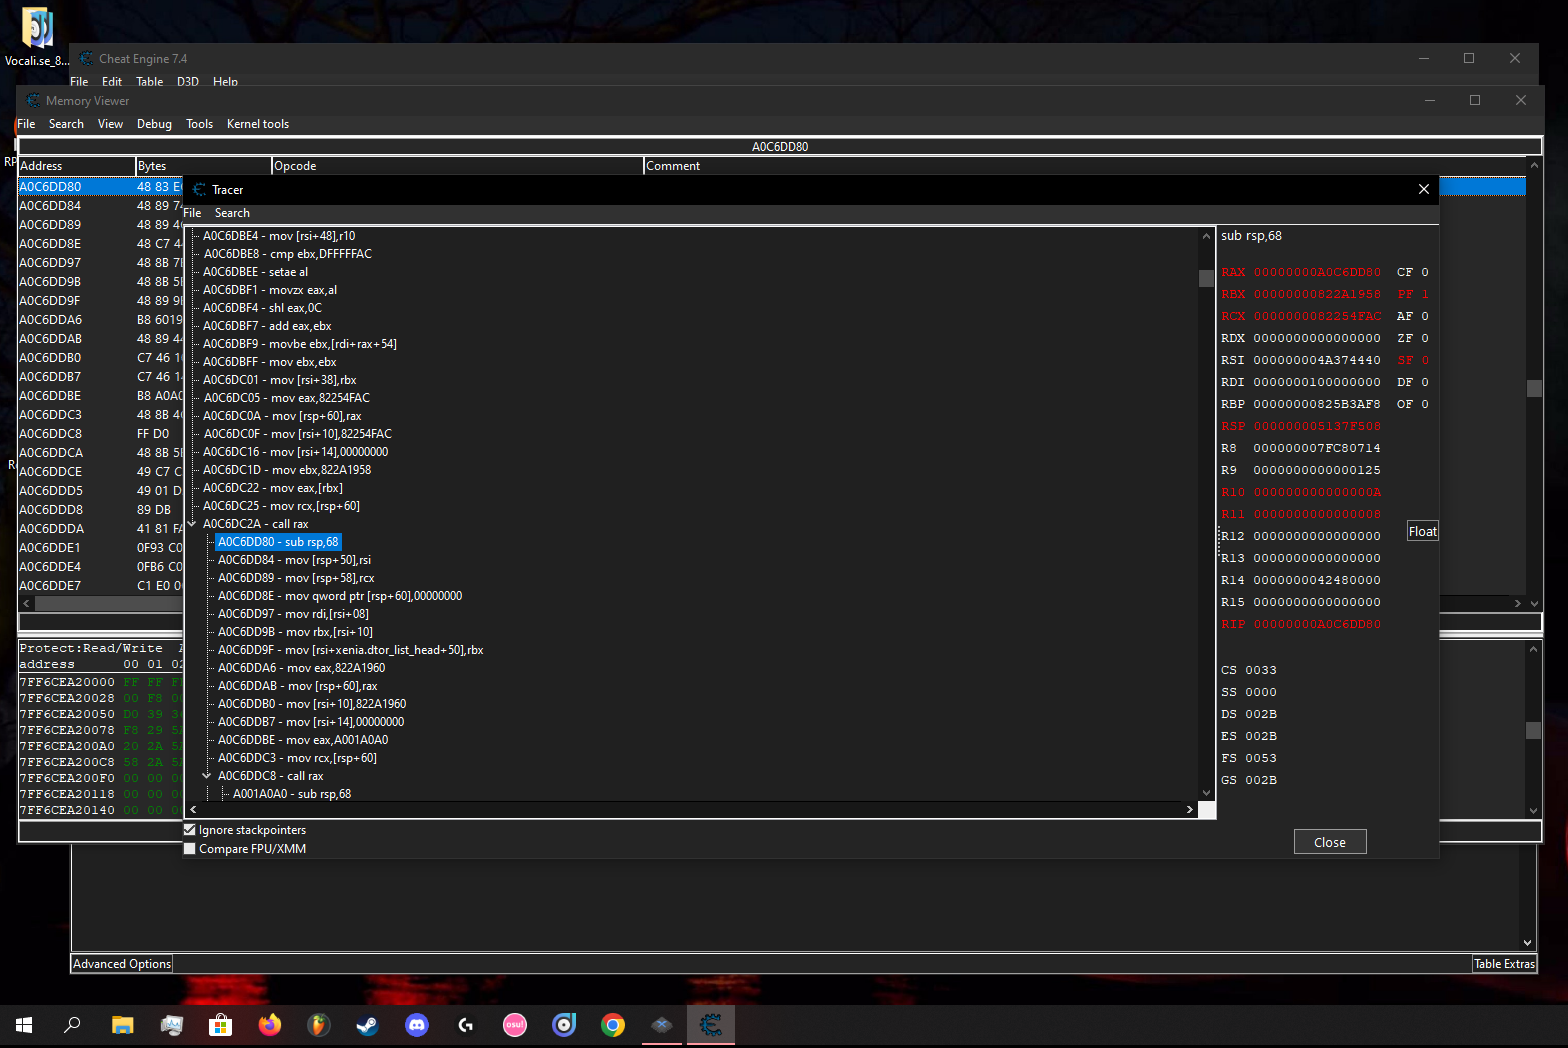Click the osu! taskbar icon

pos(515,1025)
